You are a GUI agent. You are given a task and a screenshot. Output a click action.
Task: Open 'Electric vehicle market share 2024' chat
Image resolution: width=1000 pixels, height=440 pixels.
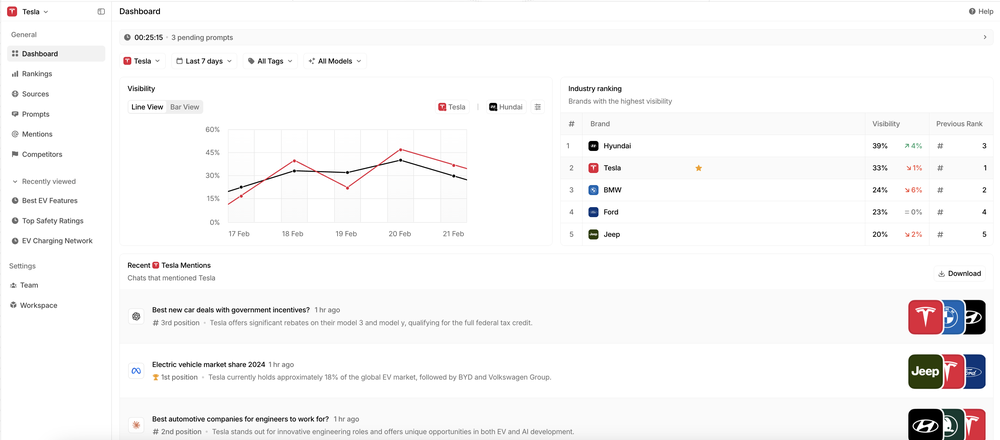(209, 365)
